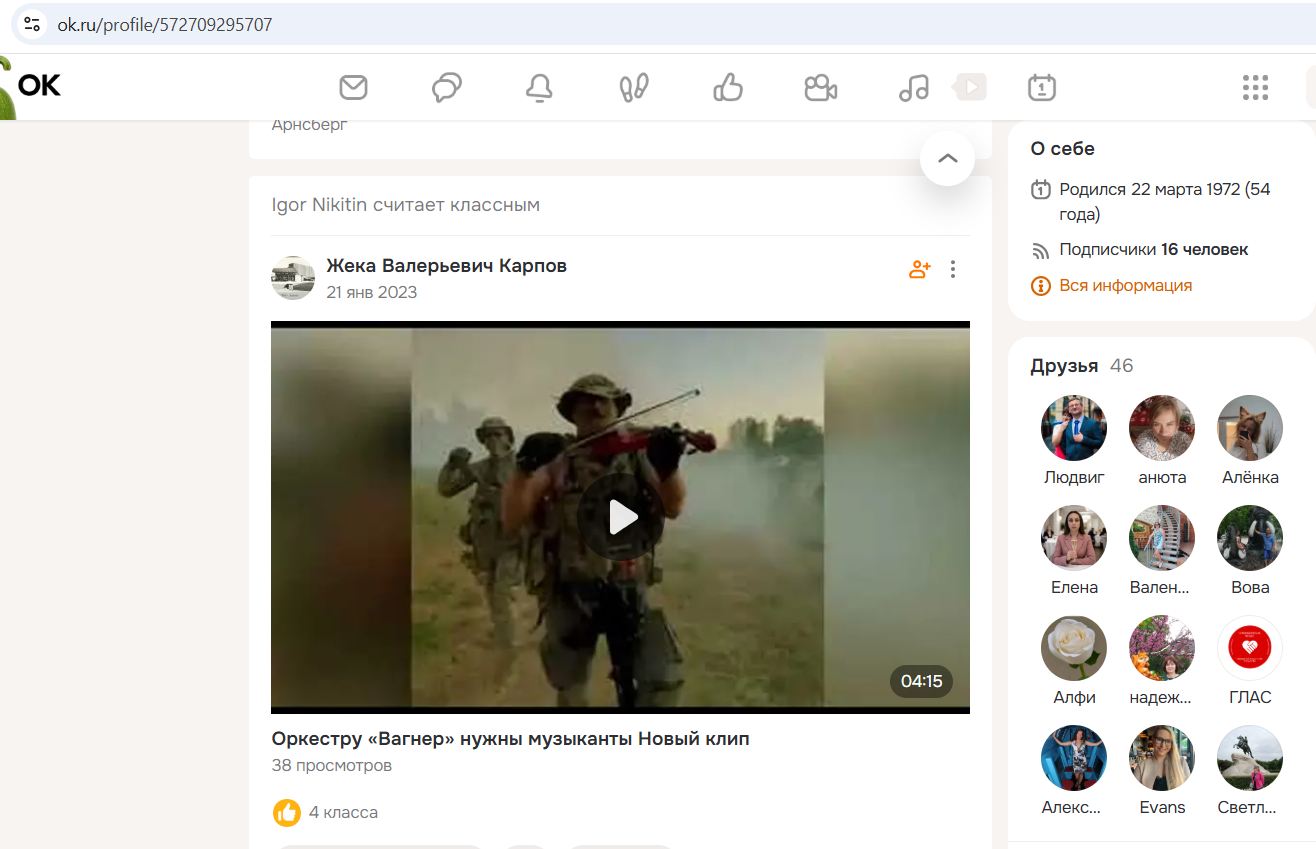Open friend Людвиг's avatar
The image size is (1316, 849).
tap(1074, 427)
